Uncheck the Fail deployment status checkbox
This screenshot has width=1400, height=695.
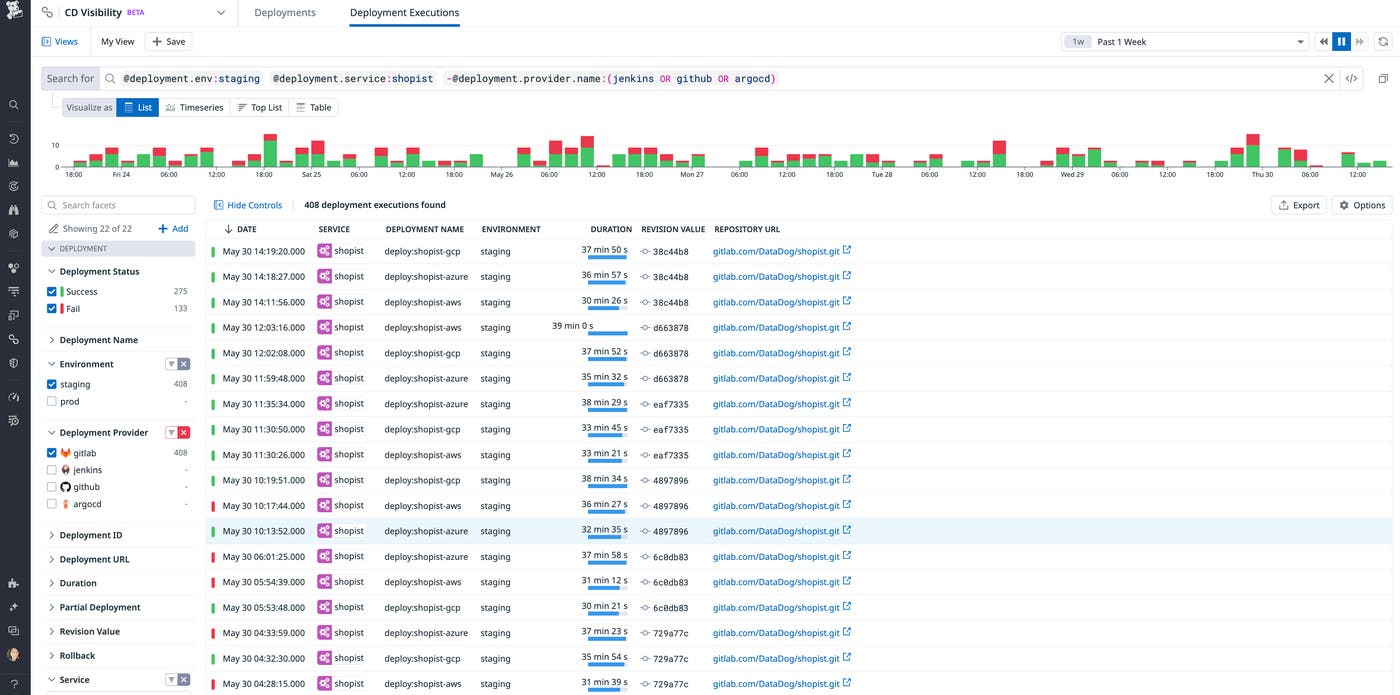coord(52,309)
